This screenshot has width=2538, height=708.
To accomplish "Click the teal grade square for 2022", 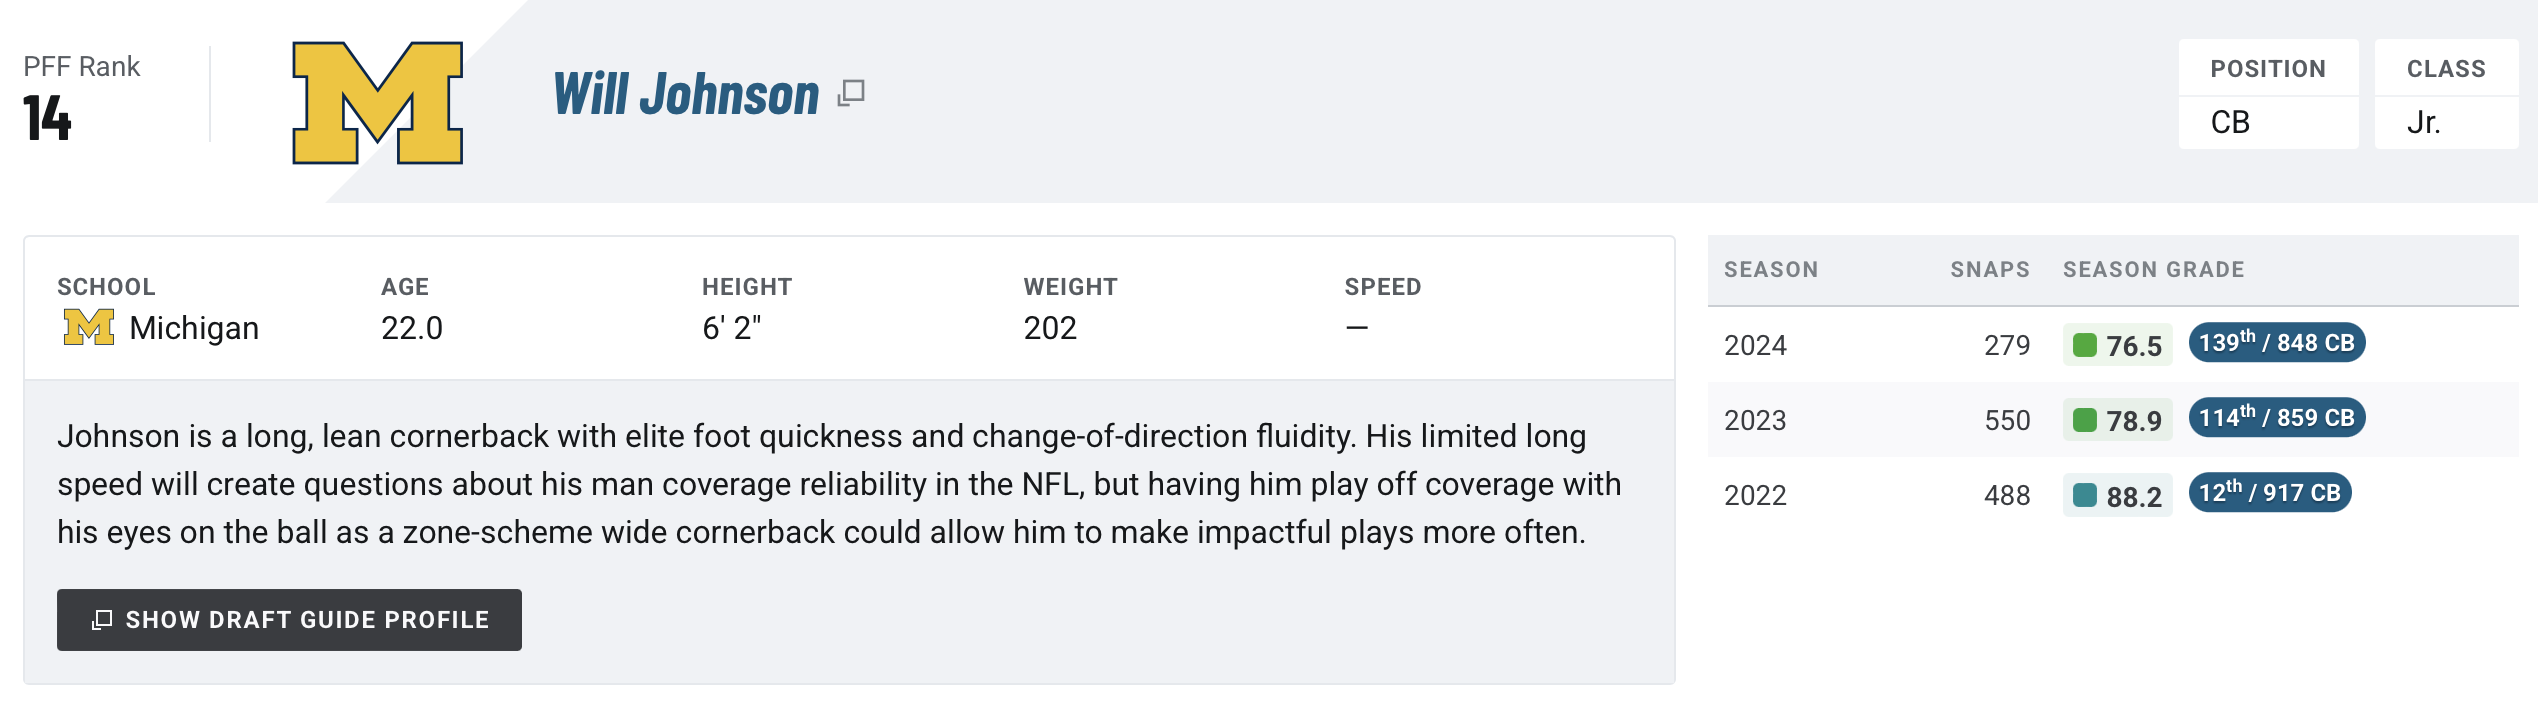I will (2085, 495).
